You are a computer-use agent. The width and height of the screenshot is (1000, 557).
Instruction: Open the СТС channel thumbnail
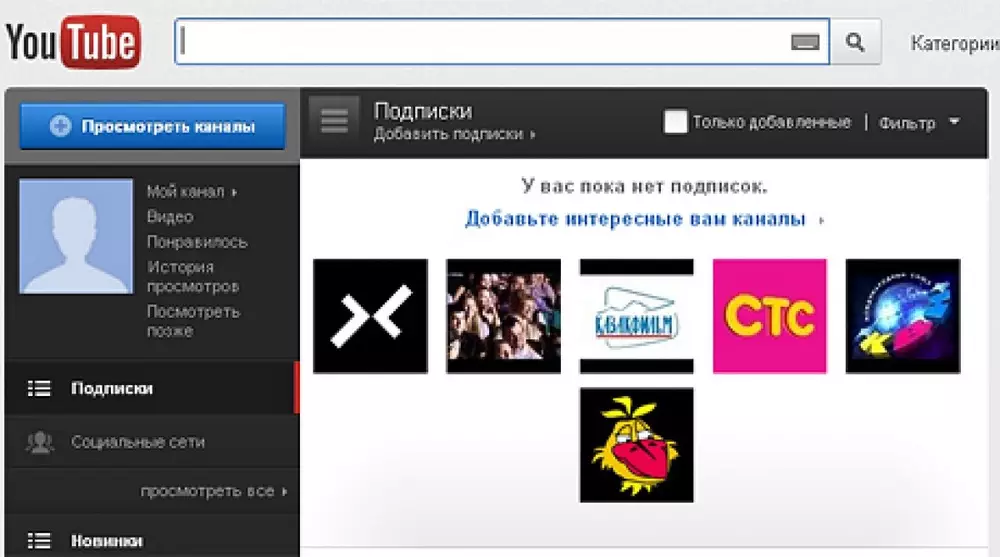769,316
